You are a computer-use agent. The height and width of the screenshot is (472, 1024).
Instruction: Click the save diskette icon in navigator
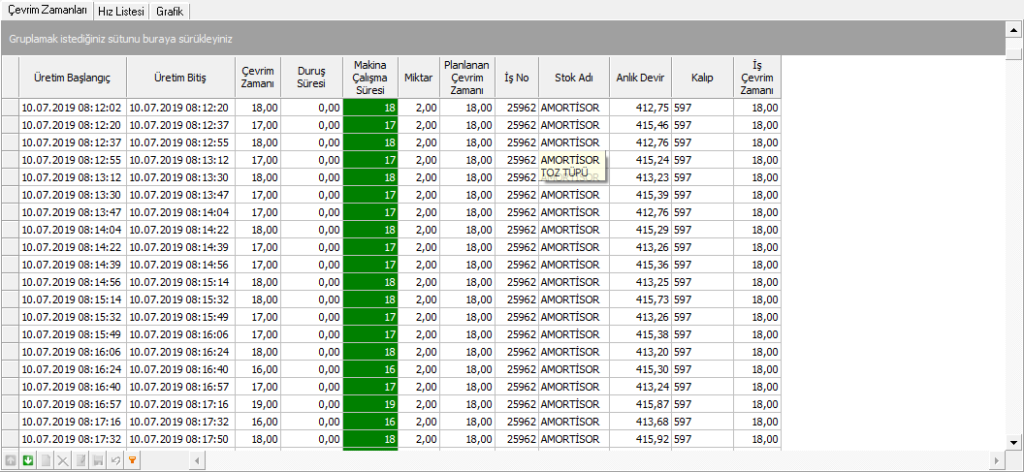98,460
